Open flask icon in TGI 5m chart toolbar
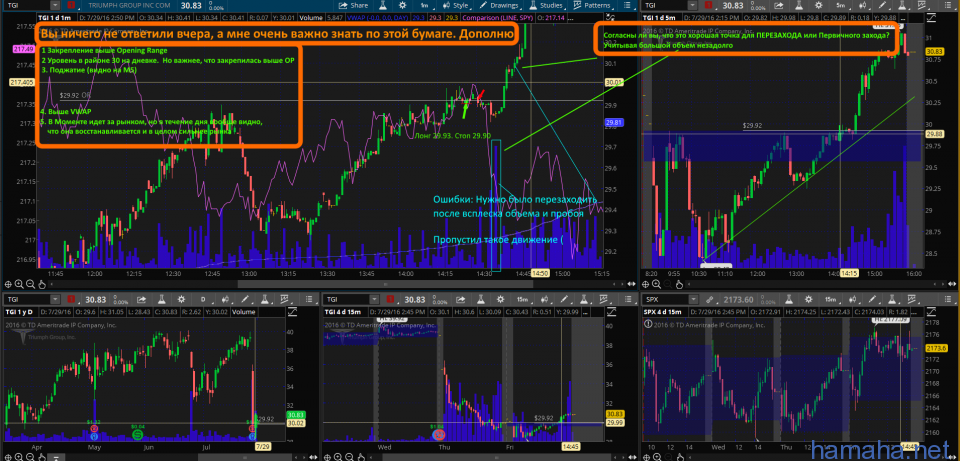 pyautogui.click(x=799, y=6)
